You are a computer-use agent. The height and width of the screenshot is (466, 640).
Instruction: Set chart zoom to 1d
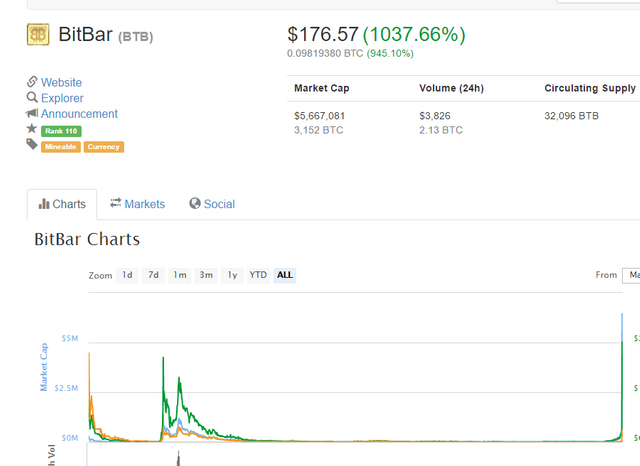point(127,275)
